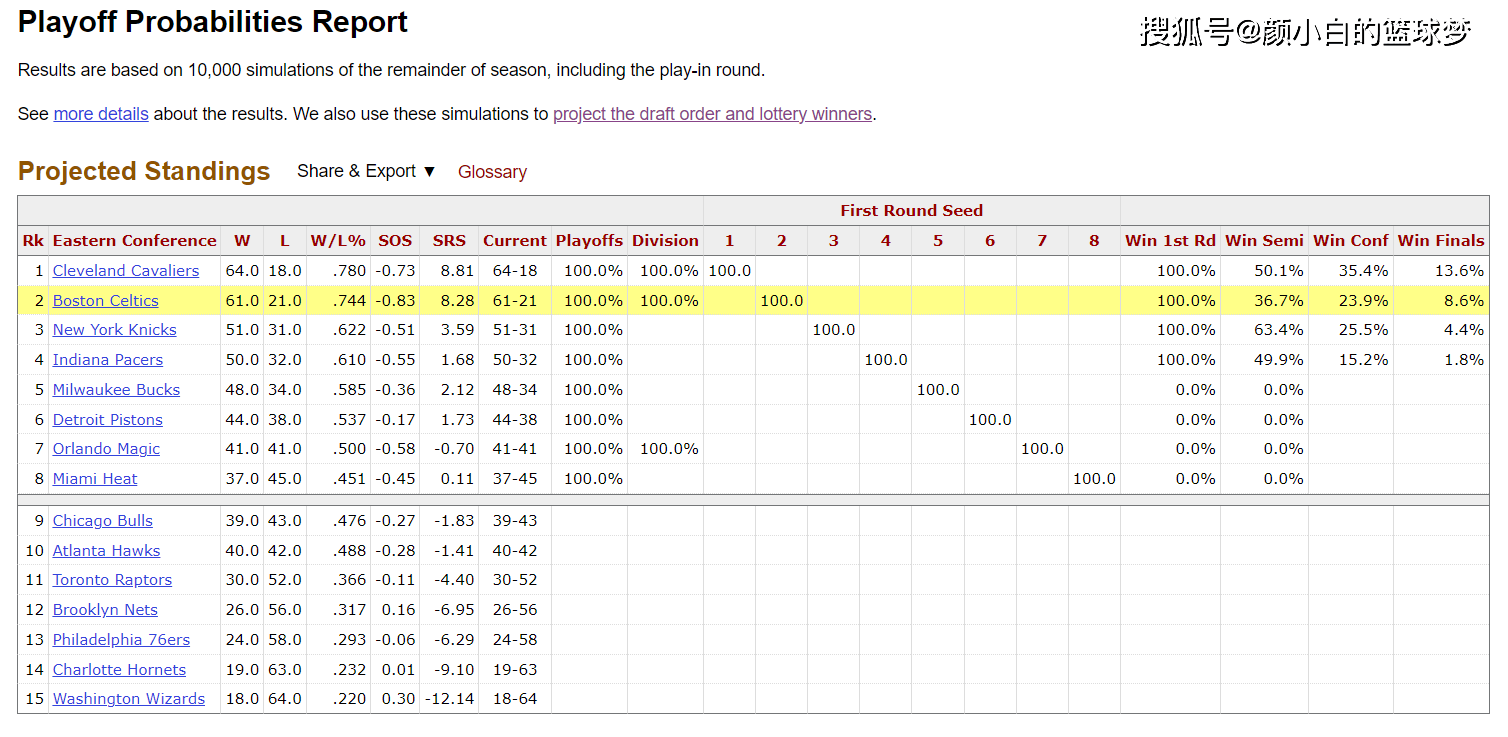Viewport: 1508px width, 737px height.
Task: Select the Brooklyn Nets link
Action: click(105, 609)
